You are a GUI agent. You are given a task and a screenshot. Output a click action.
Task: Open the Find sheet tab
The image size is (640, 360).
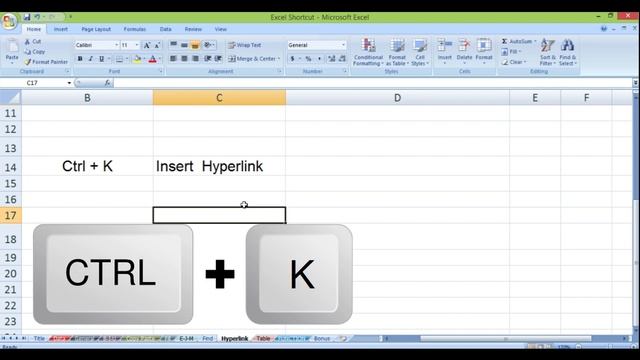pyautogui.click(x=208, y=338)
